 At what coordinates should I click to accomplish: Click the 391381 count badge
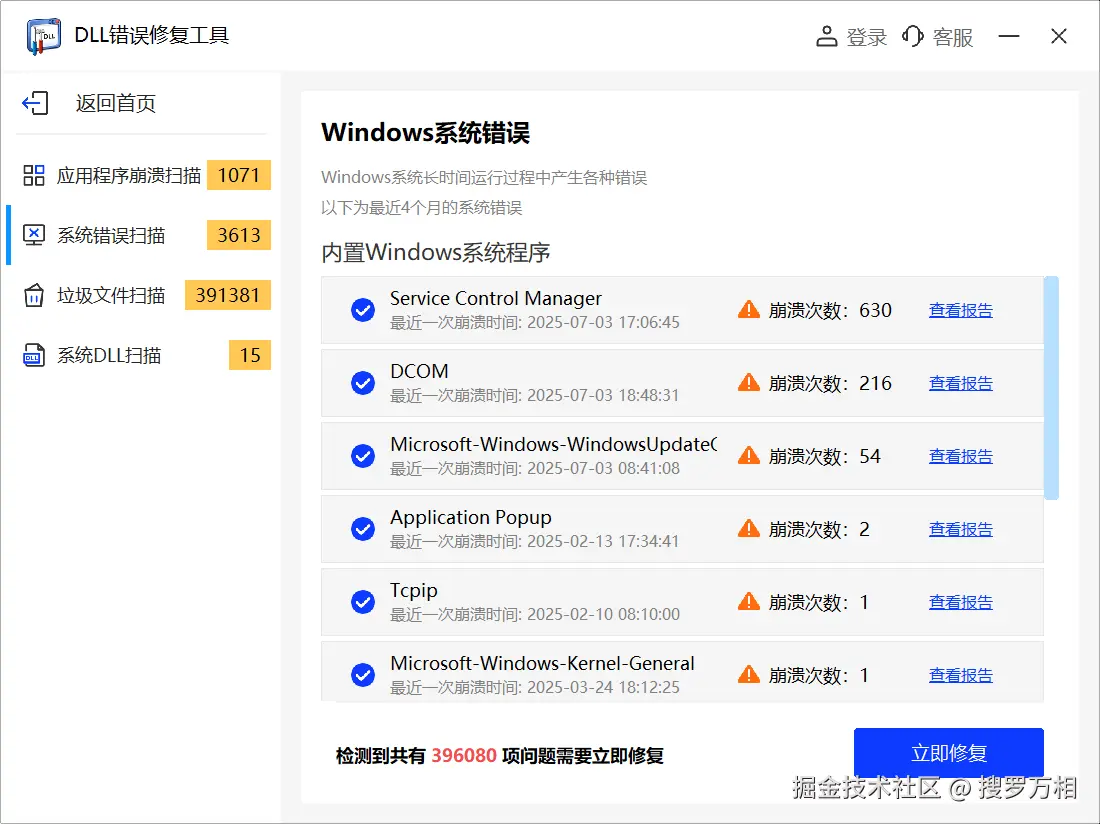click(x=228, y=295)
